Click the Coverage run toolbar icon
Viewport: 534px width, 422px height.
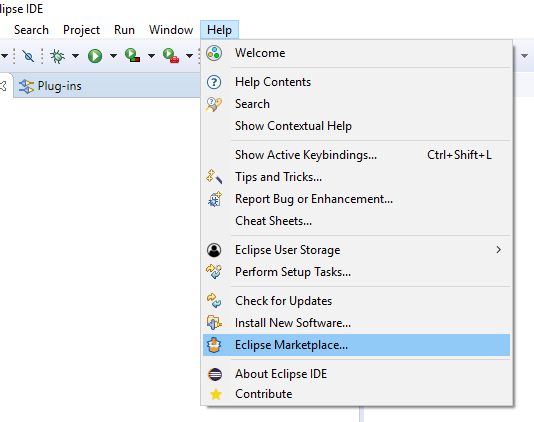pos(132,56)
